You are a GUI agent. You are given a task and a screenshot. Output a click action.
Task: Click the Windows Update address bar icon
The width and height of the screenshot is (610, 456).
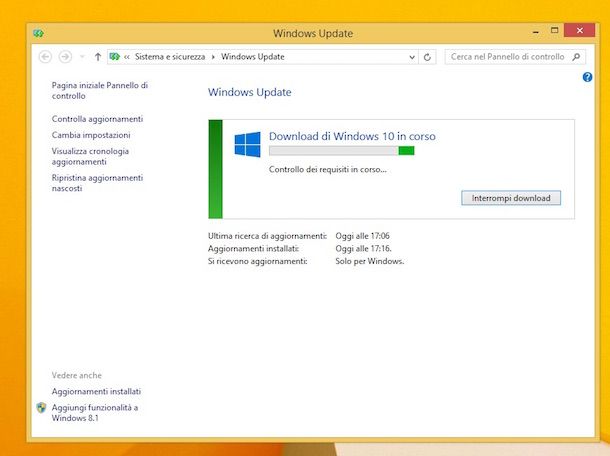coord(114,57)
